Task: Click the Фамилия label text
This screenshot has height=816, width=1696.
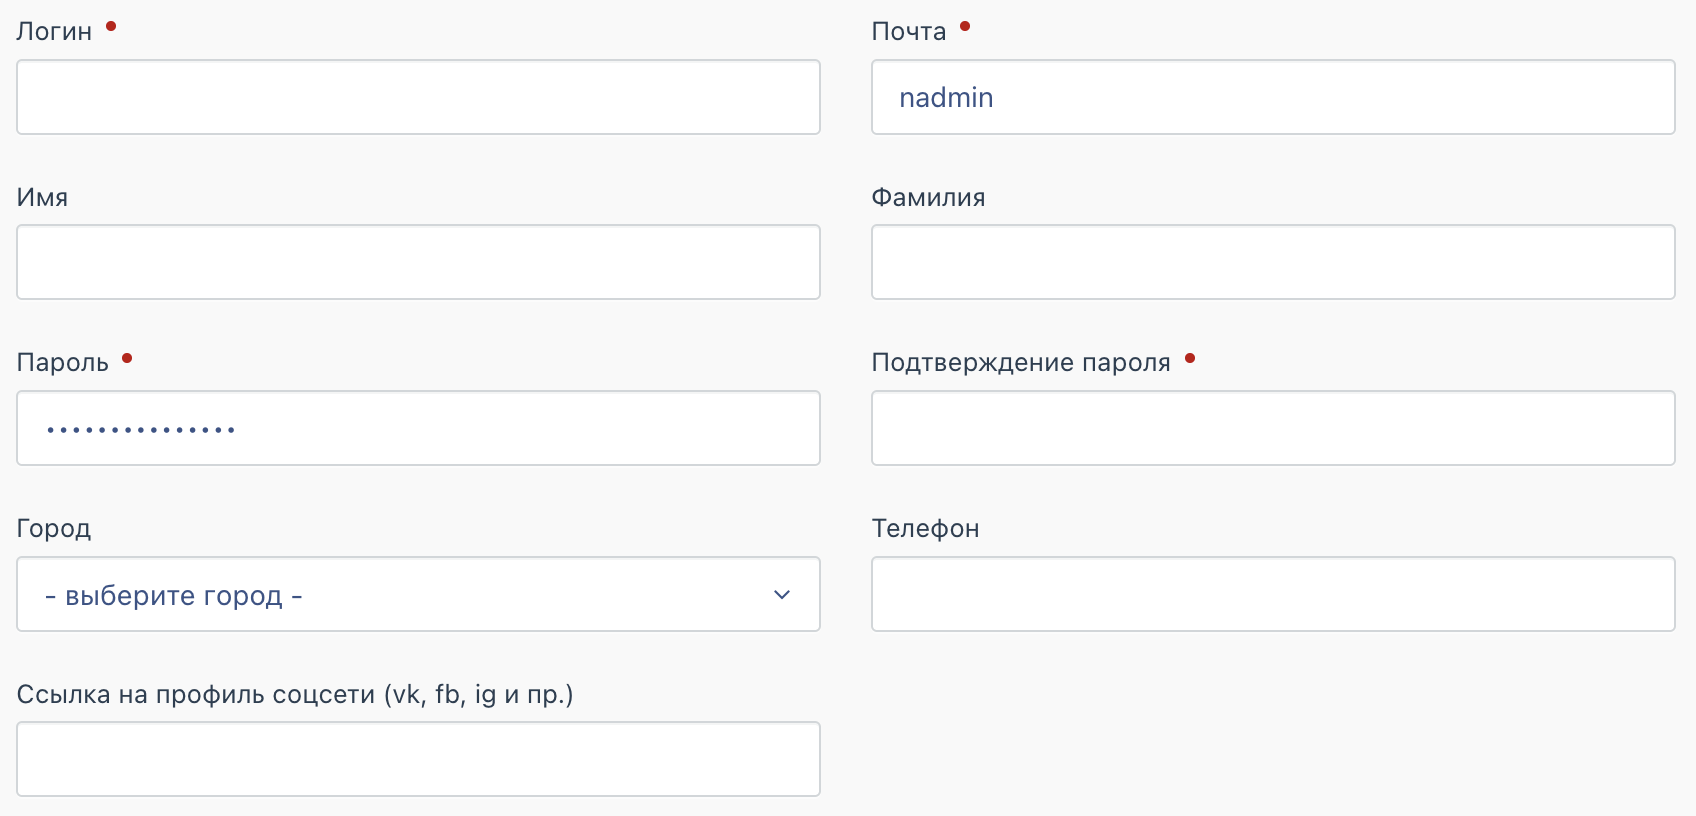Action: point(928,197)
